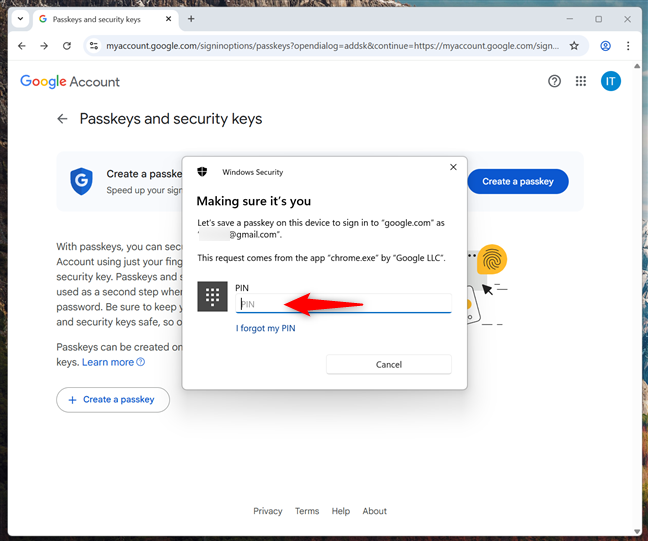The width and height of the screenshot is (648, 541).
Task: Open the About footer link
Action: [374, 511]
